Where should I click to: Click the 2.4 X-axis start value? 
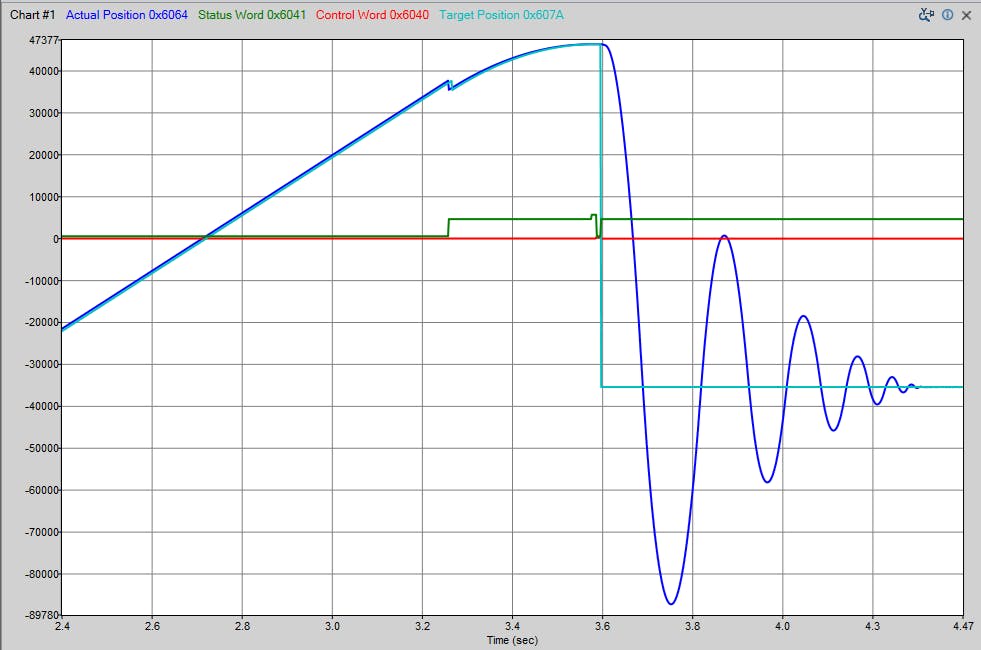point(62,627)
